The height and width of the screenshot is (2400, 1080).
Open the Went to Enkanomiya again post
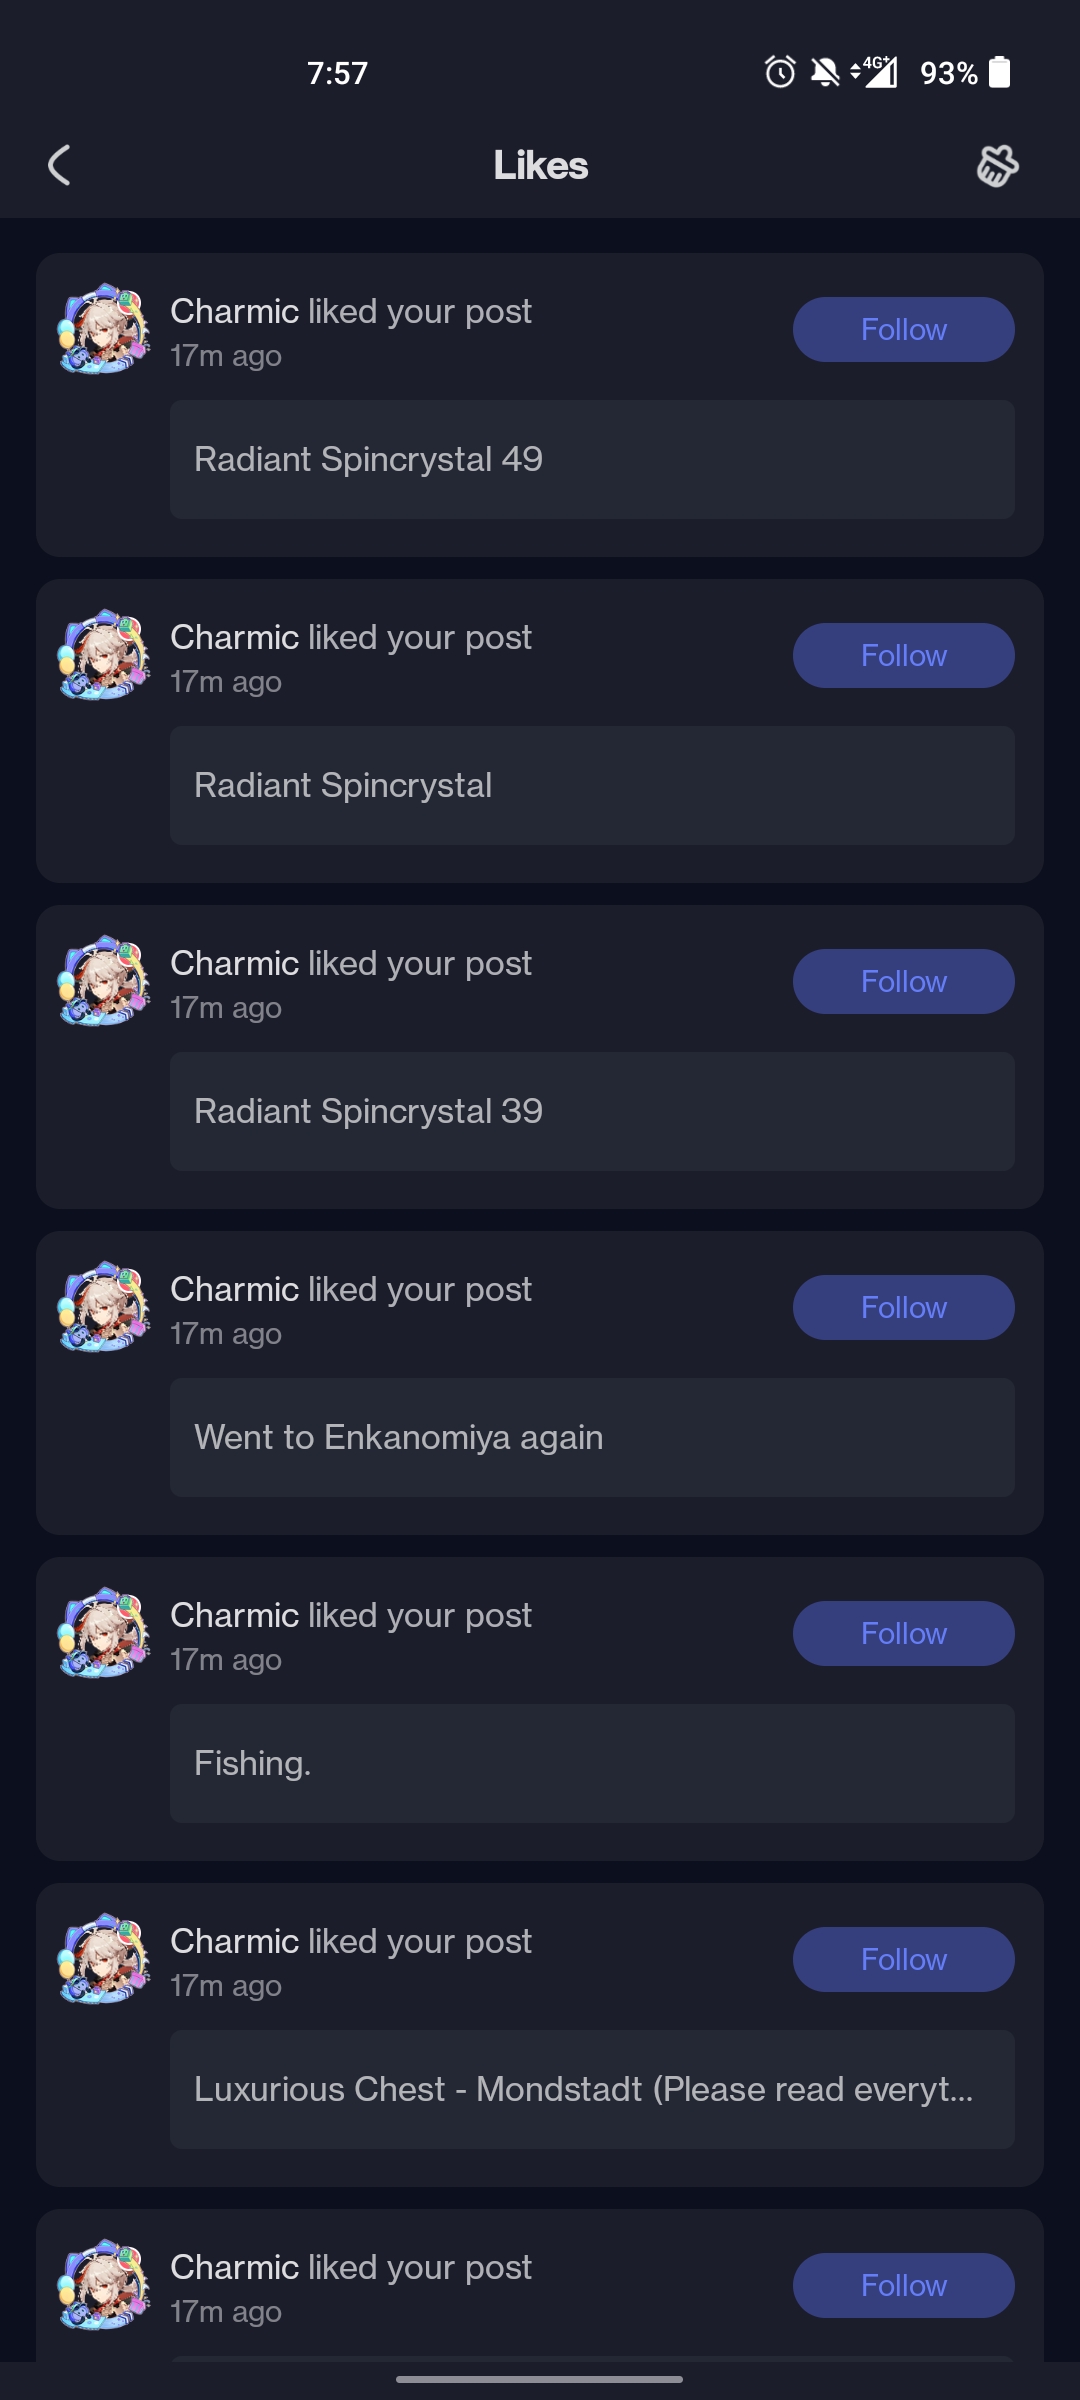click(x=592, y=1437)
